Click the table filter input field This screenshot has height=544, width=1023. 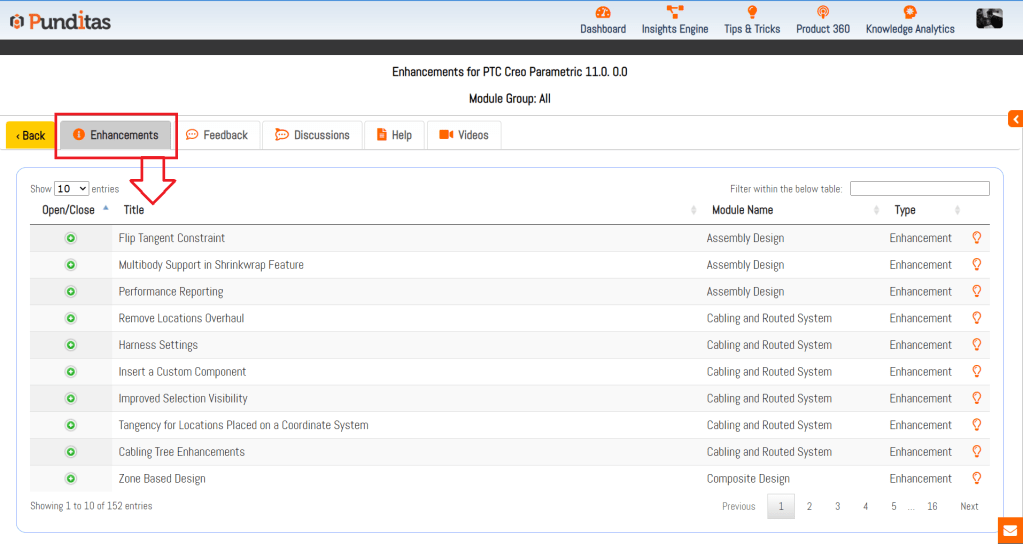(919, 188)
